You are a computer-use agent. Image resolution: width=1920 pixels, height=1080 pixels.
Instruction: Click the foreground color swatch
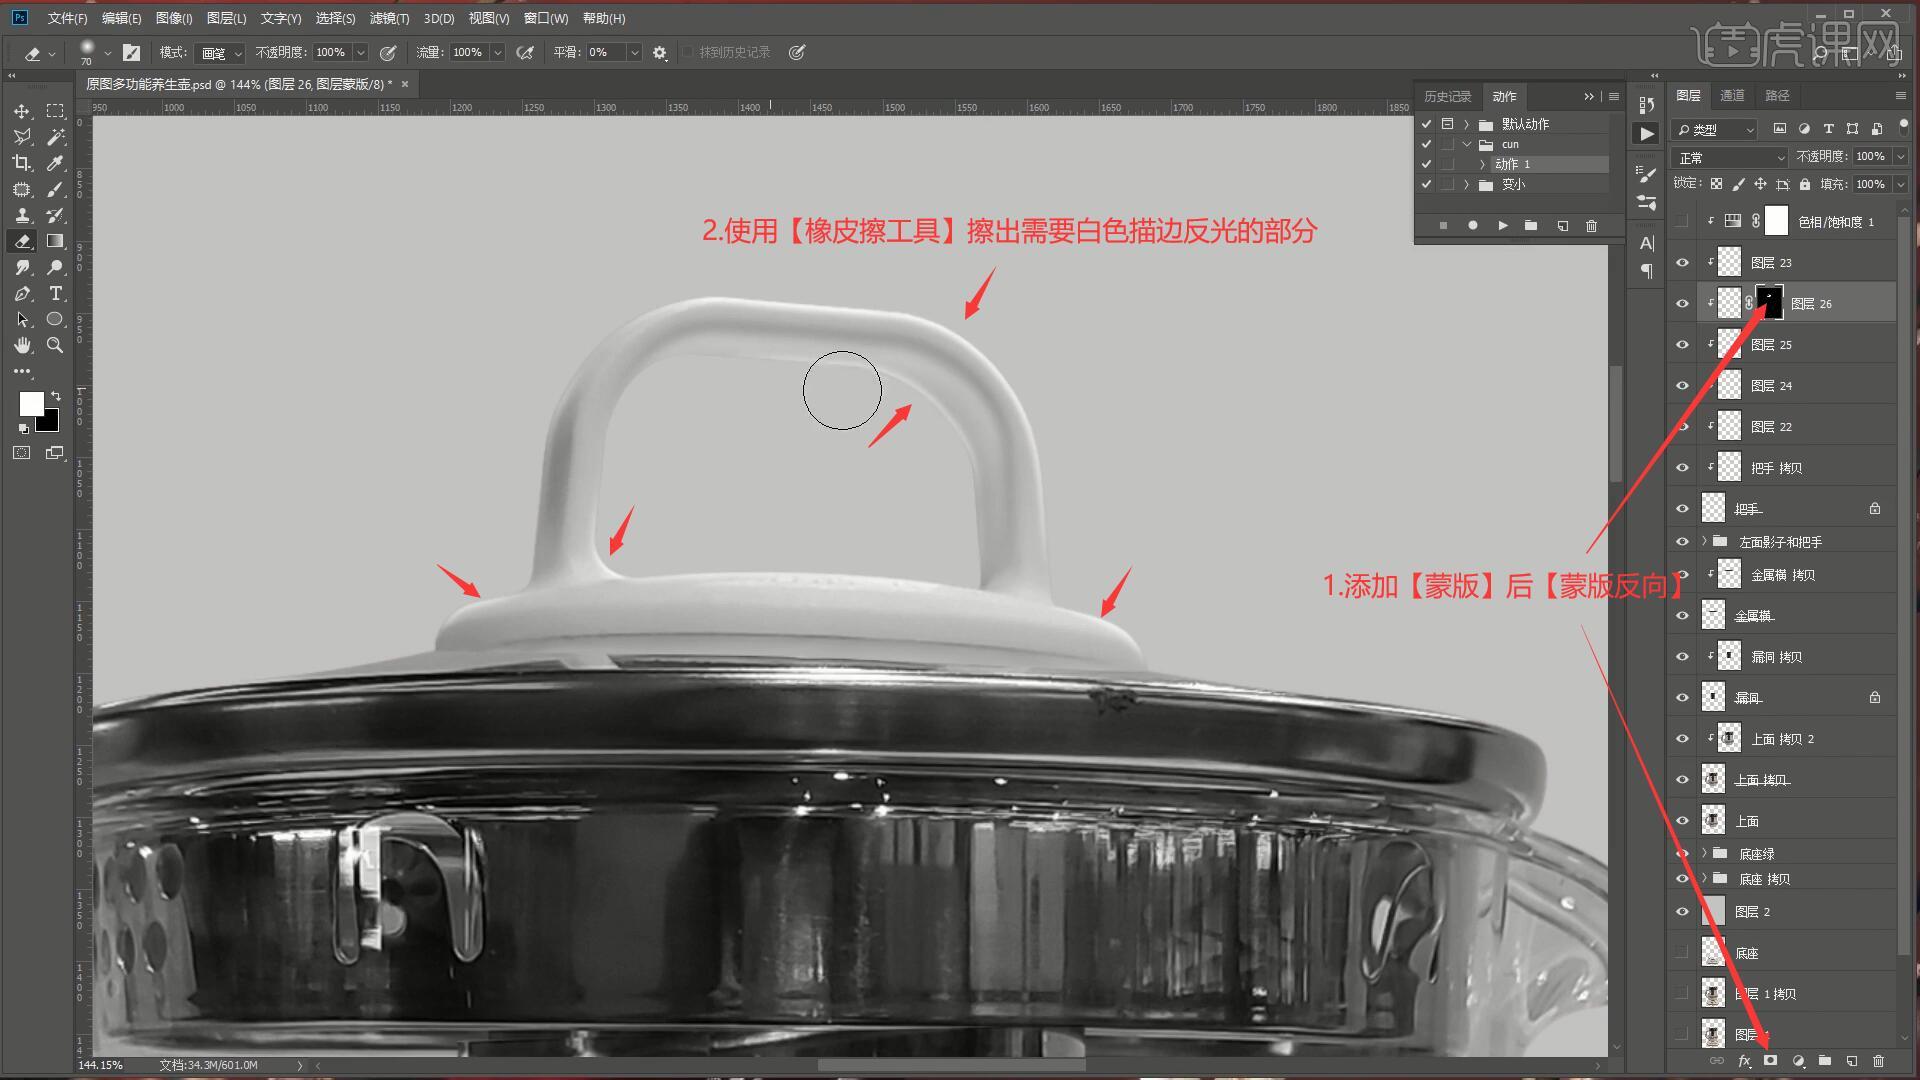click(x=31, y=403)
